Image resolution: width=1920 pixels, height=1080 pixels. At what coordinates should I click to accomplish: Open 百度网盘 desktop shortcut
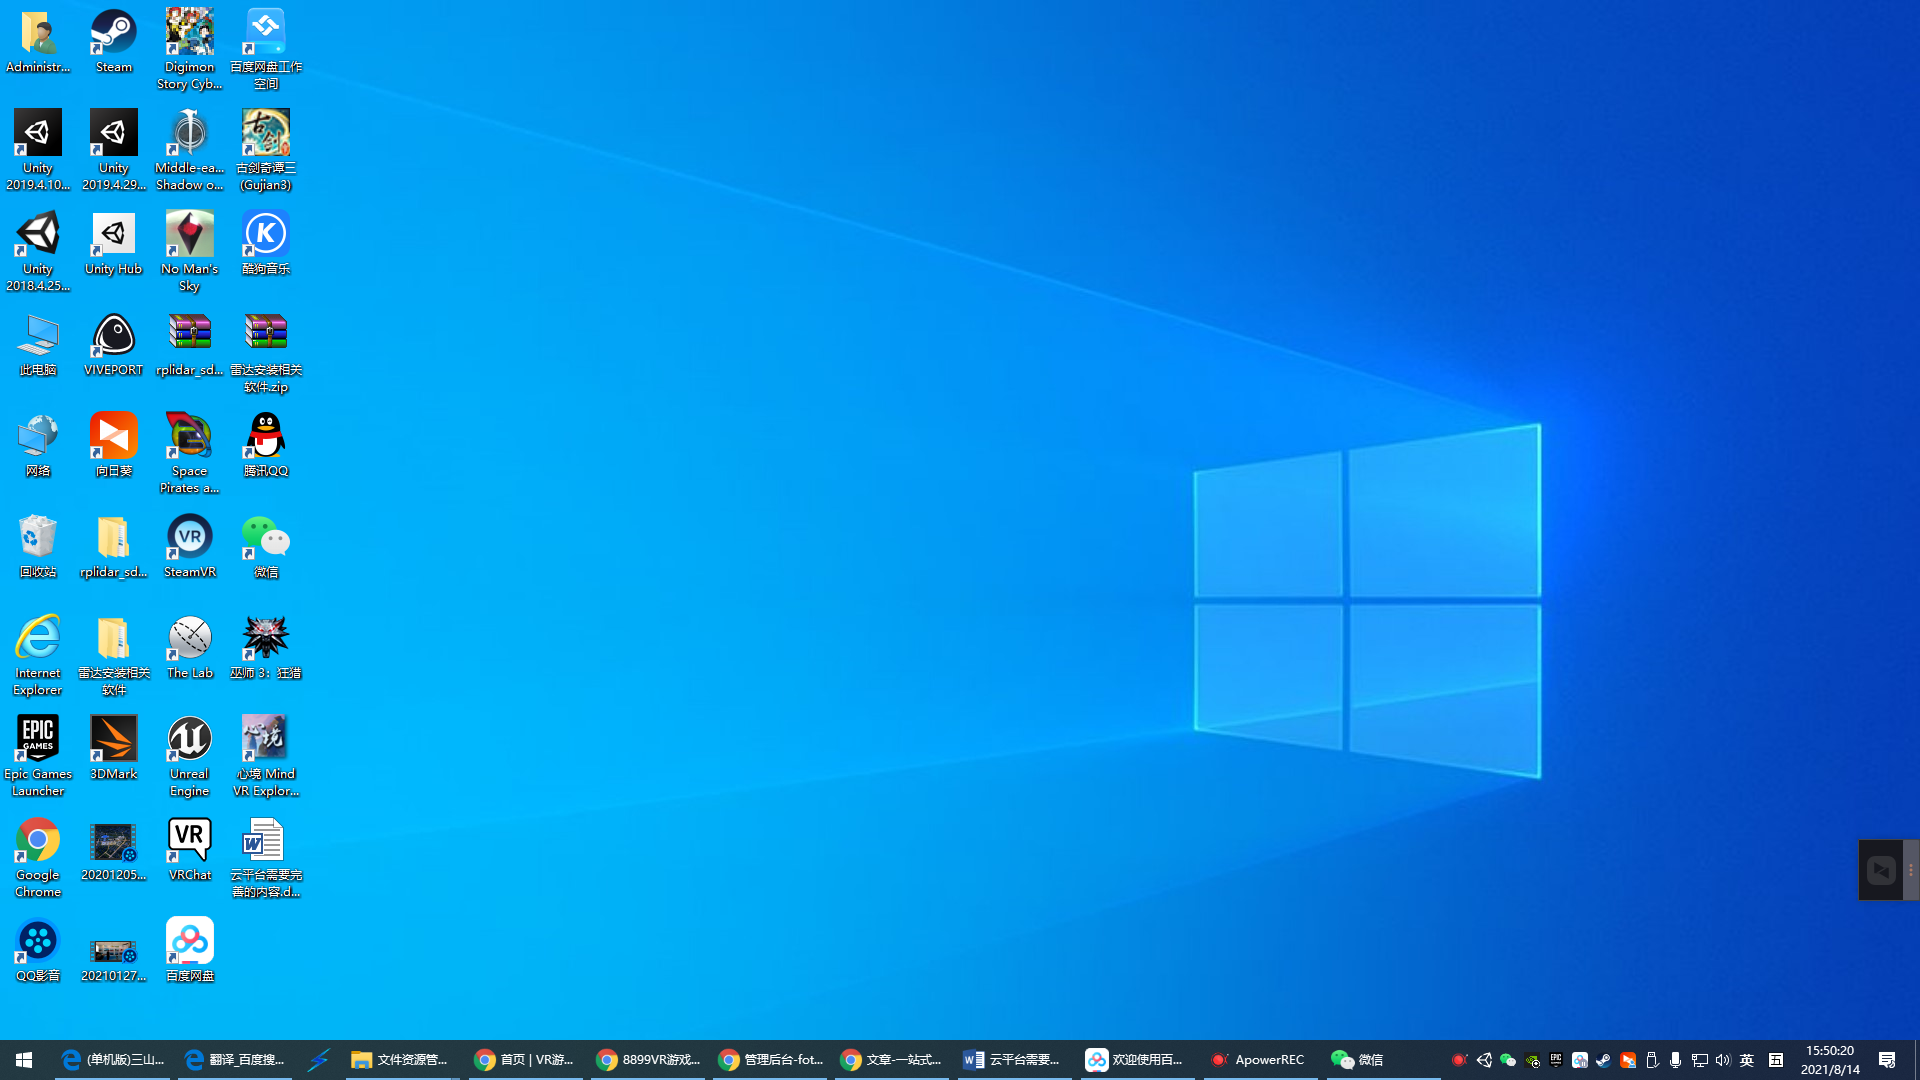coord(189,951)
